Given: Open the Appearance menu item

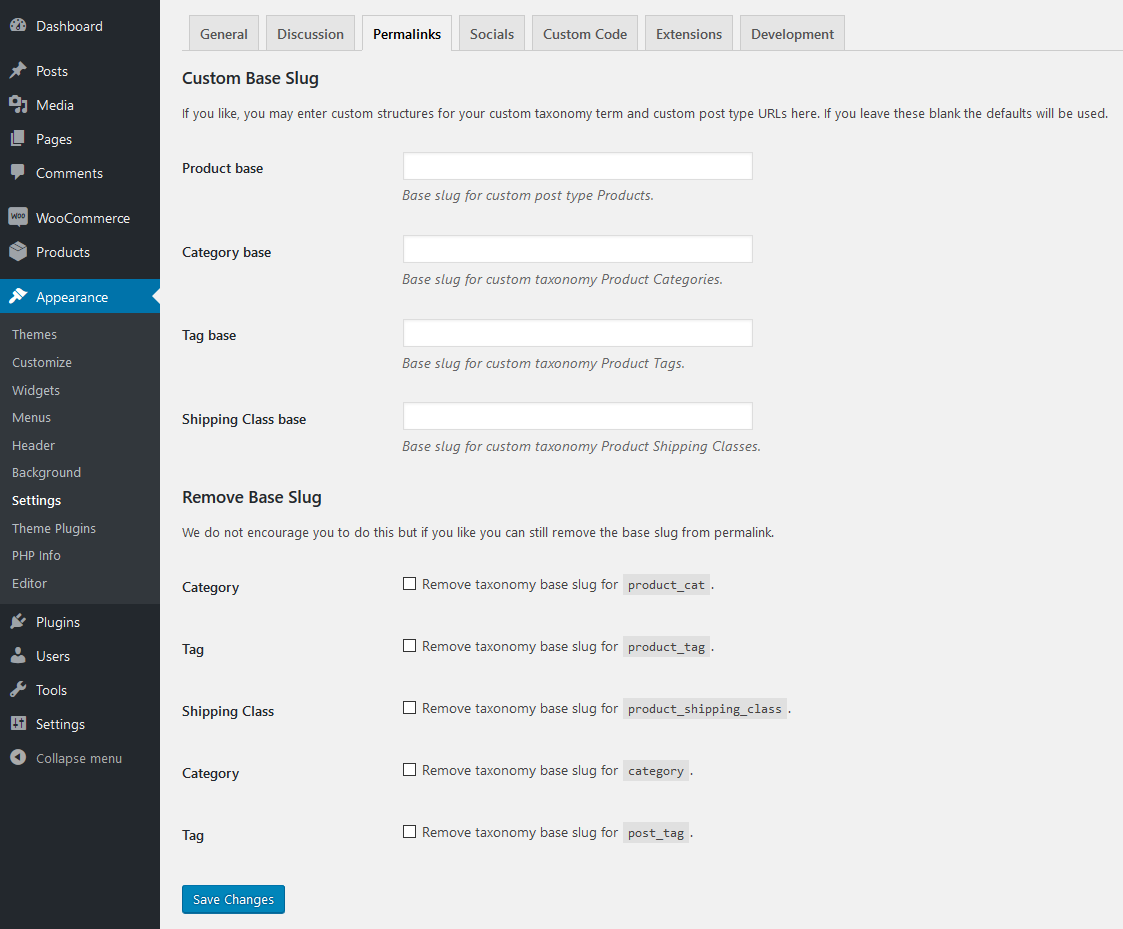Looking at the screenshot, I should tap(79, 297).
